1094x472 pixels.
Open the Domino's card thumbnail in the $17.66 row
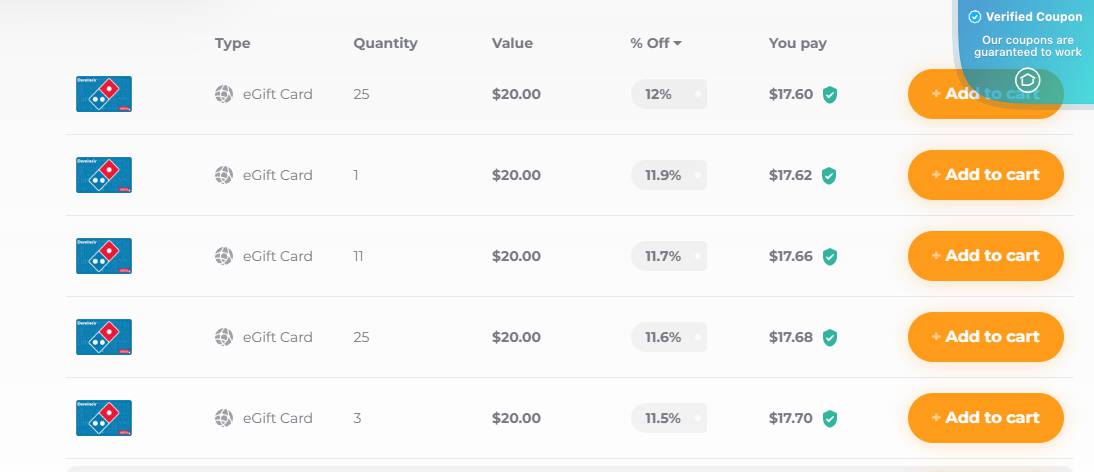[x=104, y=256]
